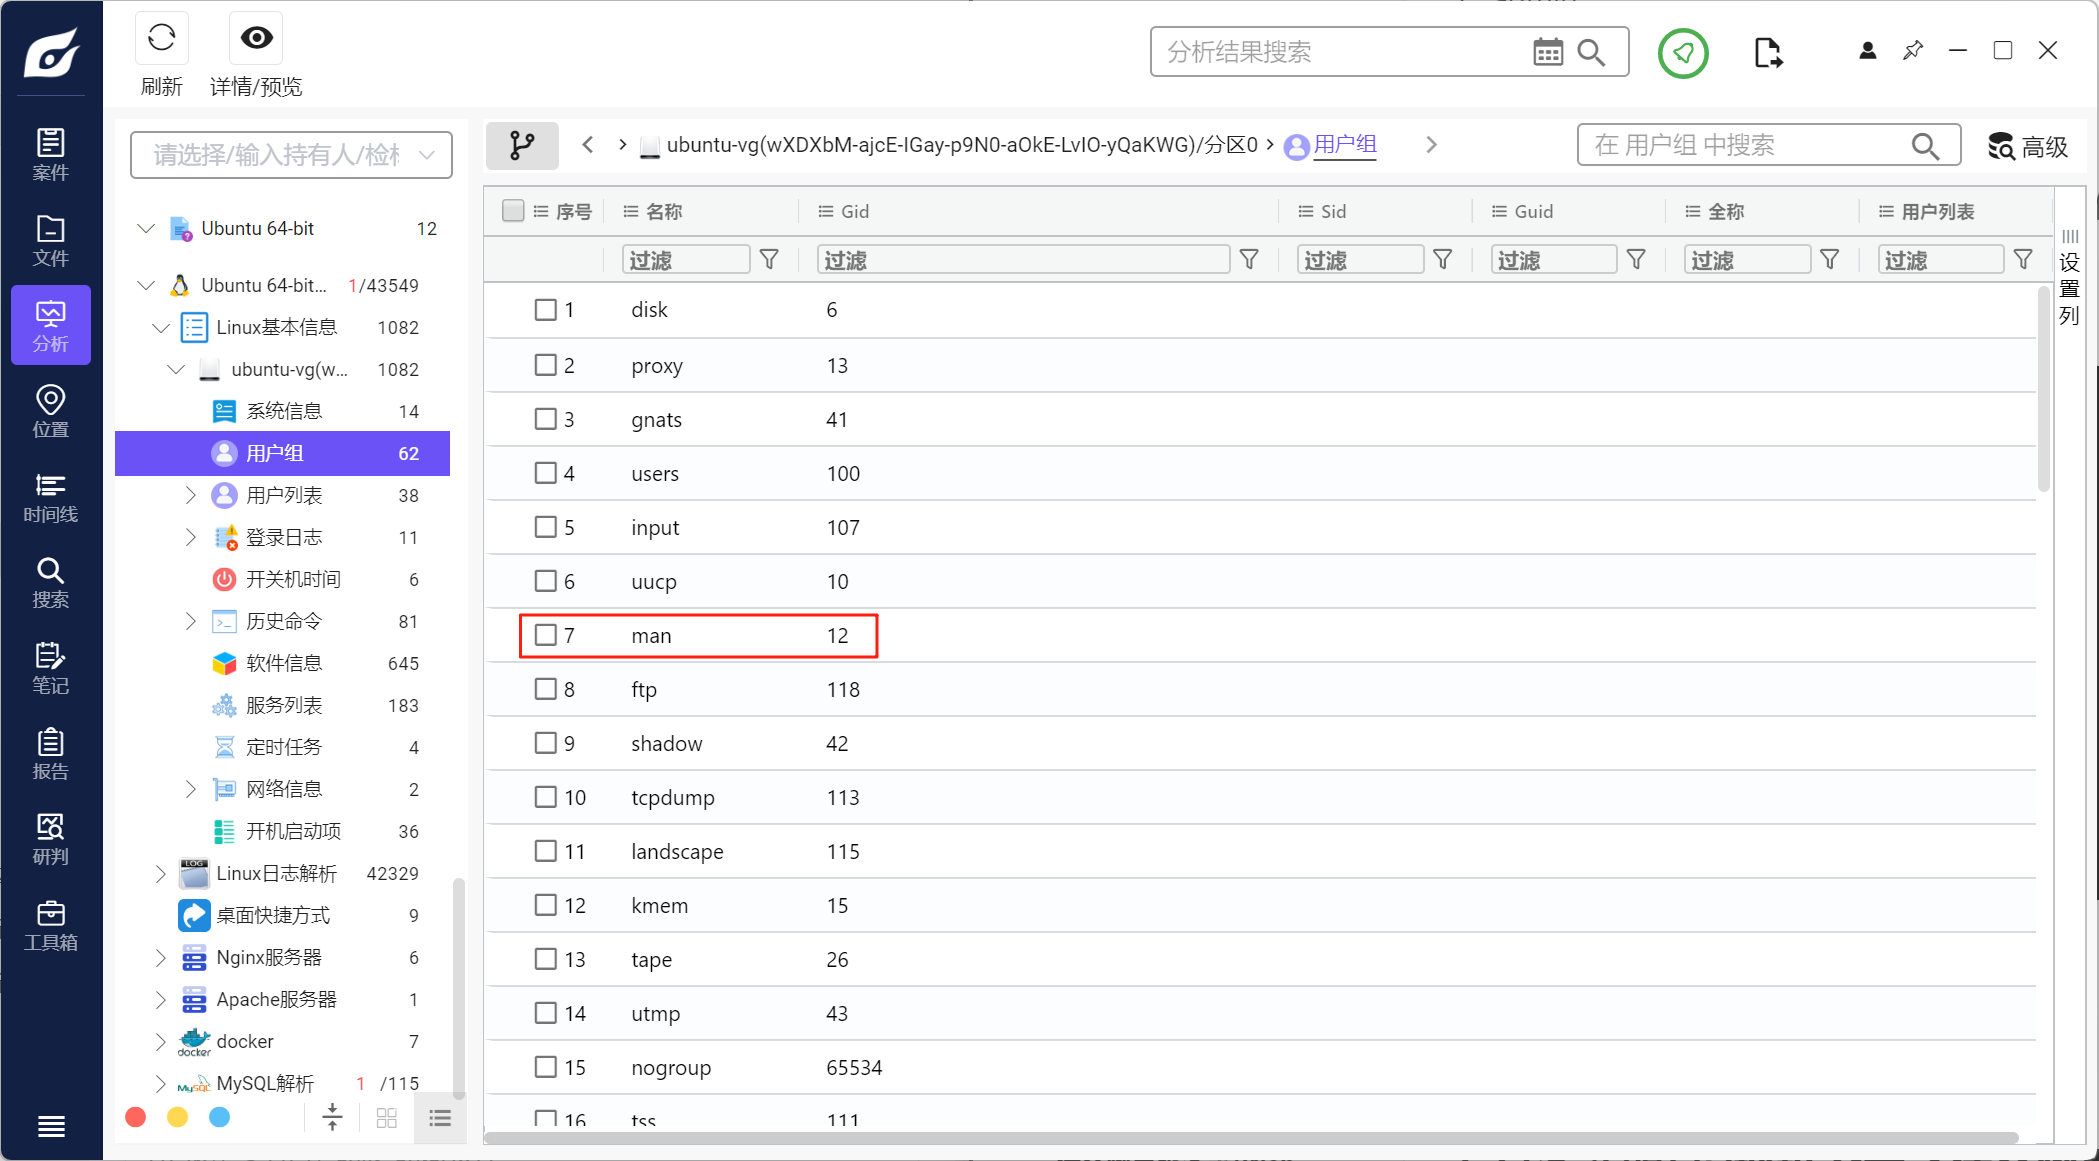The image size is (2099, 1161).
Task: Click the export file icon in header
Action: point(1767,52)
